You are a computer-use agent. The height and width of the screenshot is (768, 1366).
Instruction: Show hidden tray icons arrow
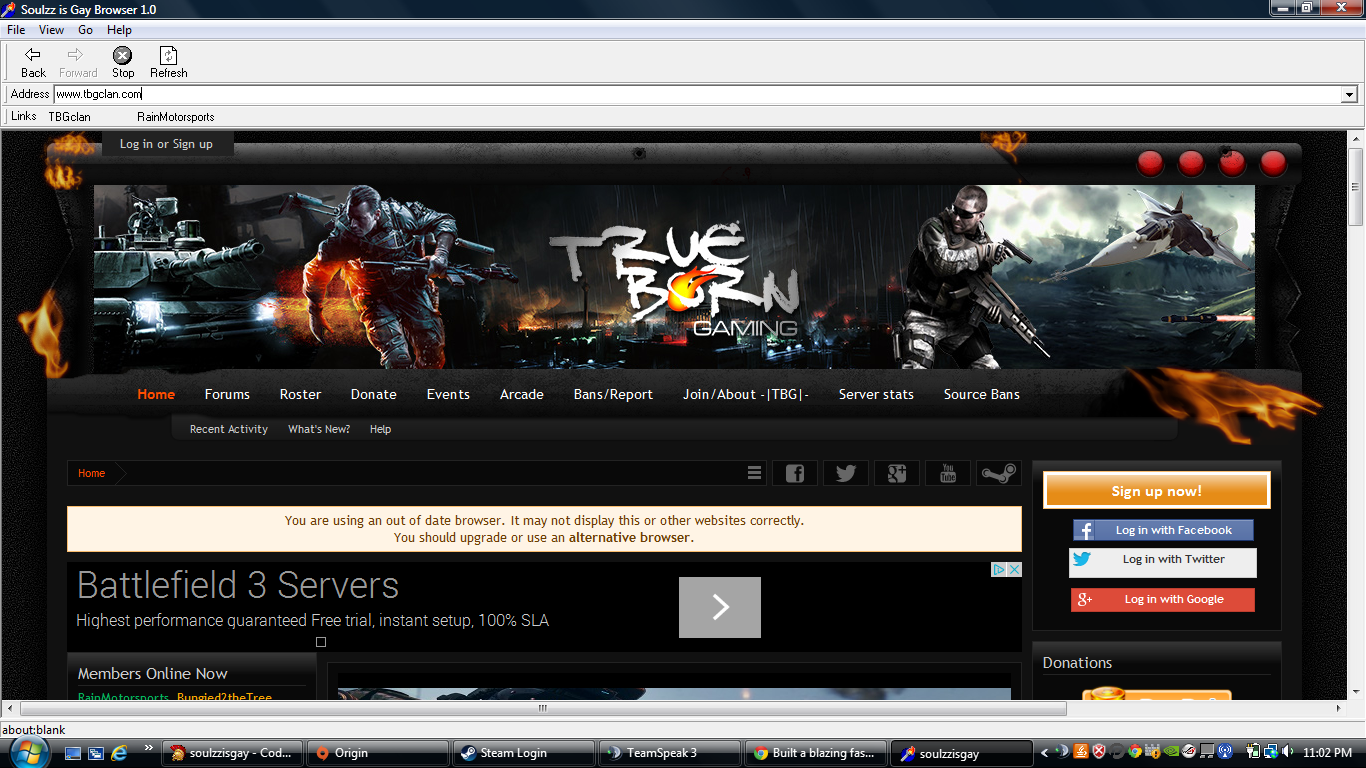[x=1045, y=752]
